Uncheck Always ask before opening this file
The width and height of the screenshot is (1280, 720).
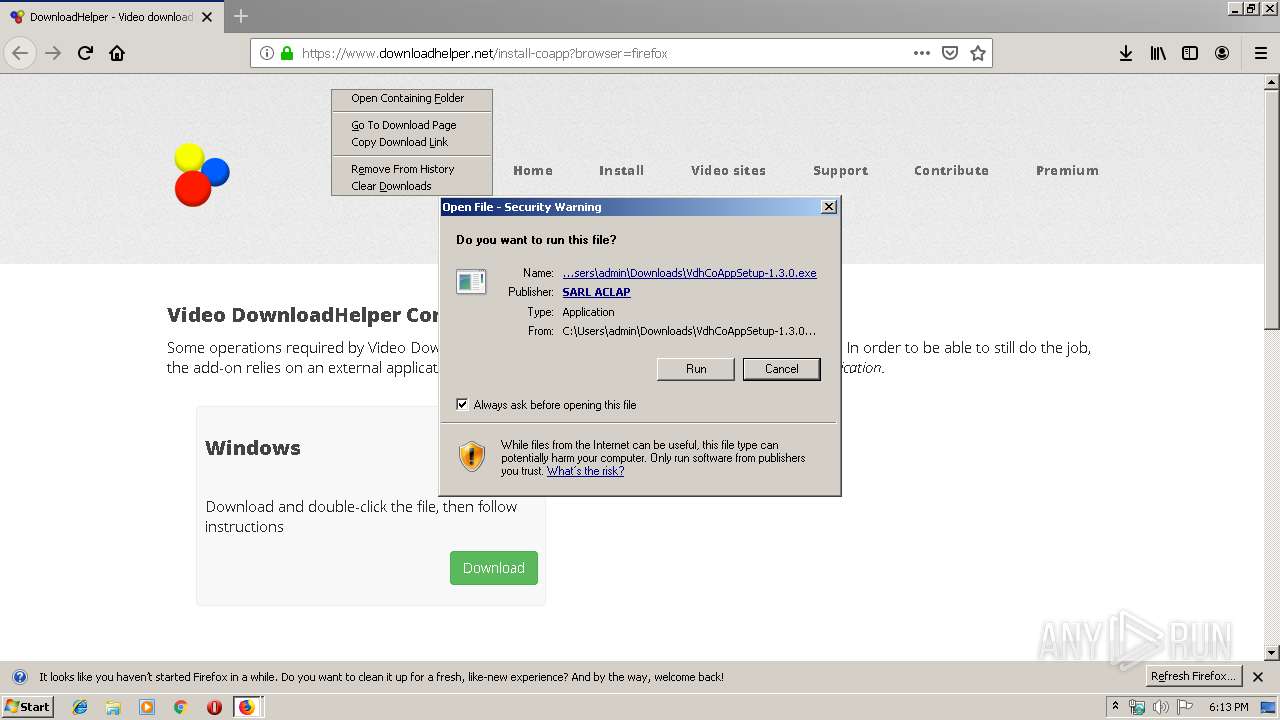click(462, 404)
